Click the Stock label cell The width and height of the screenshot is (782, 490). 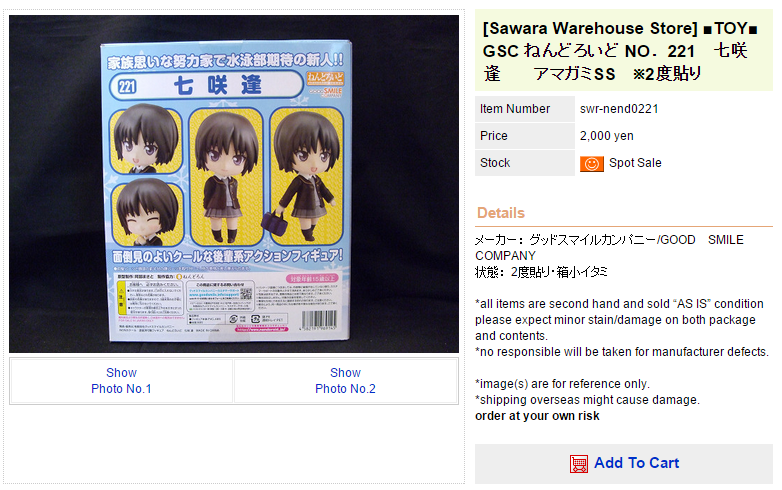(525, 163)
